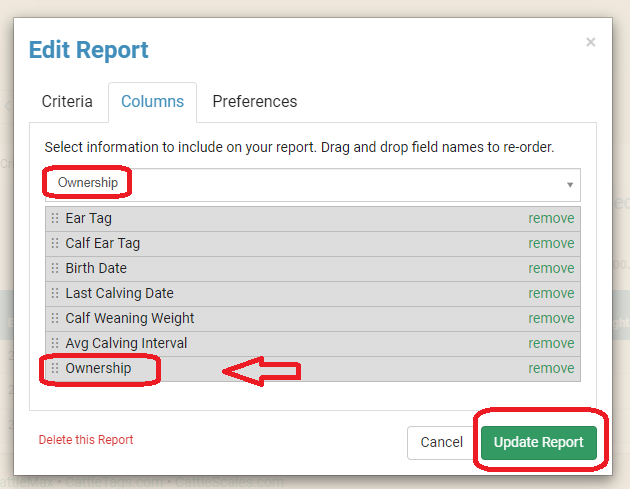Select the Columns tab
Screen dimensions: 630x489
coord(152,102)
